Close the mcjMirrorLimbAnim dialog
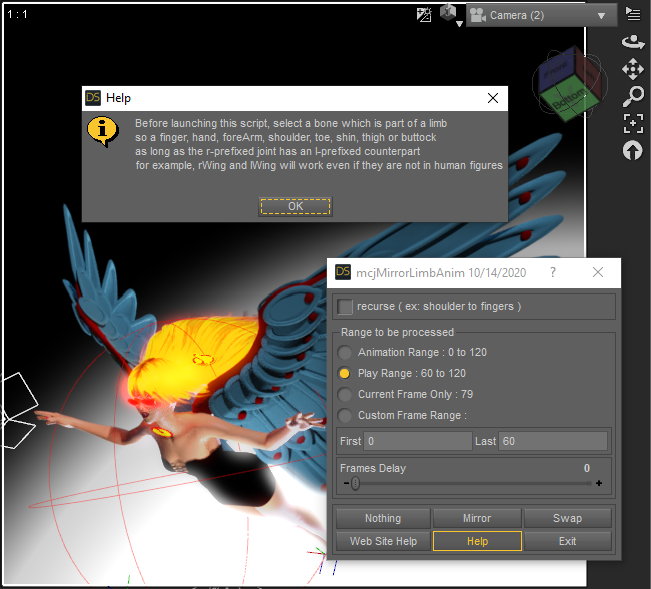 598,272
